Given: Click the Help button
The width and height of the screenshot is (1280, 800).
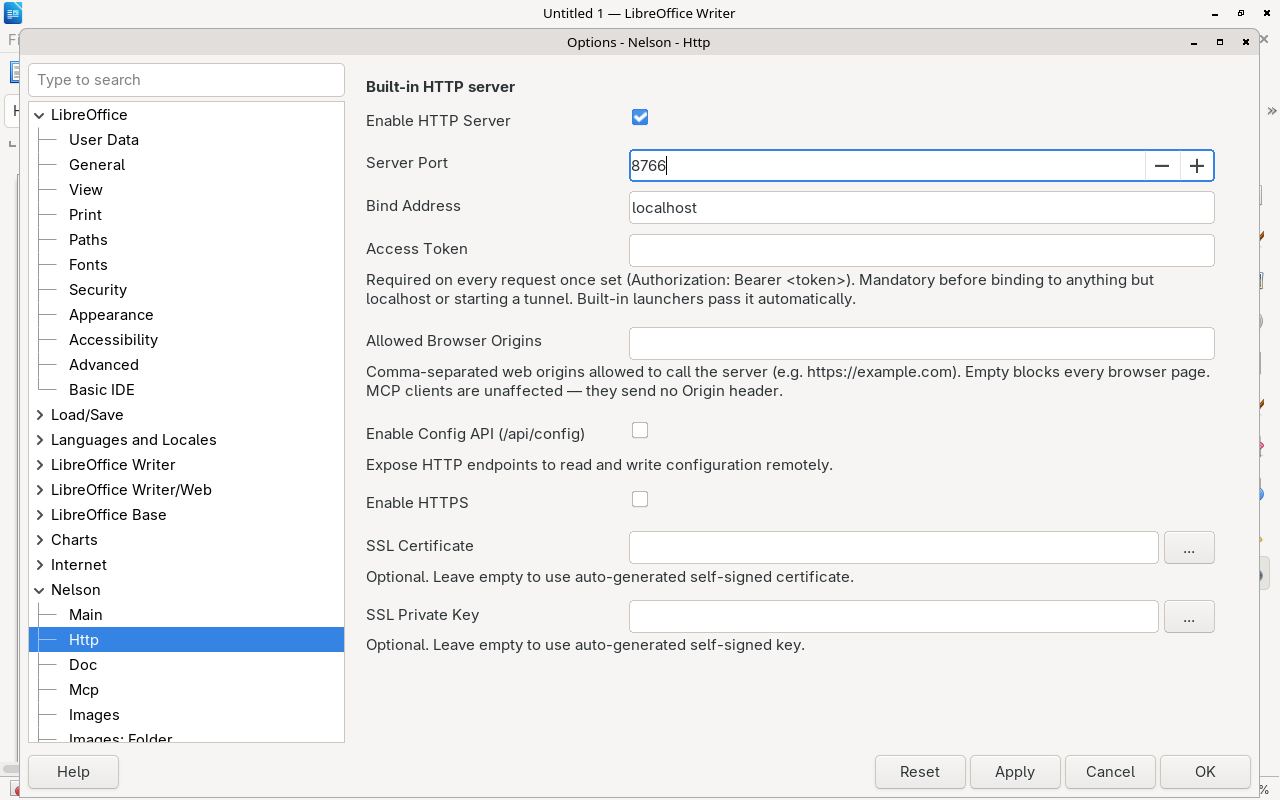Looking at the screenshot, I should 73,772.
